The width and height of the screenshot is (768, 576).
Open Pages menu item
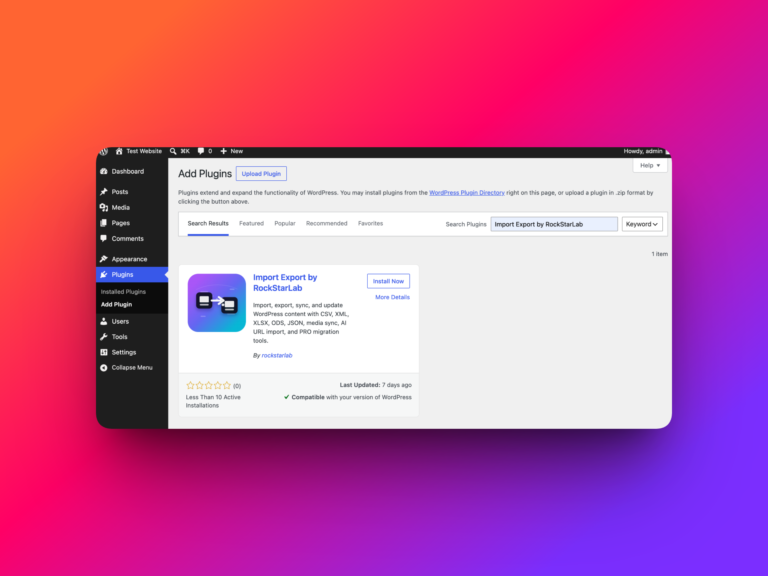tap(120, 223)
